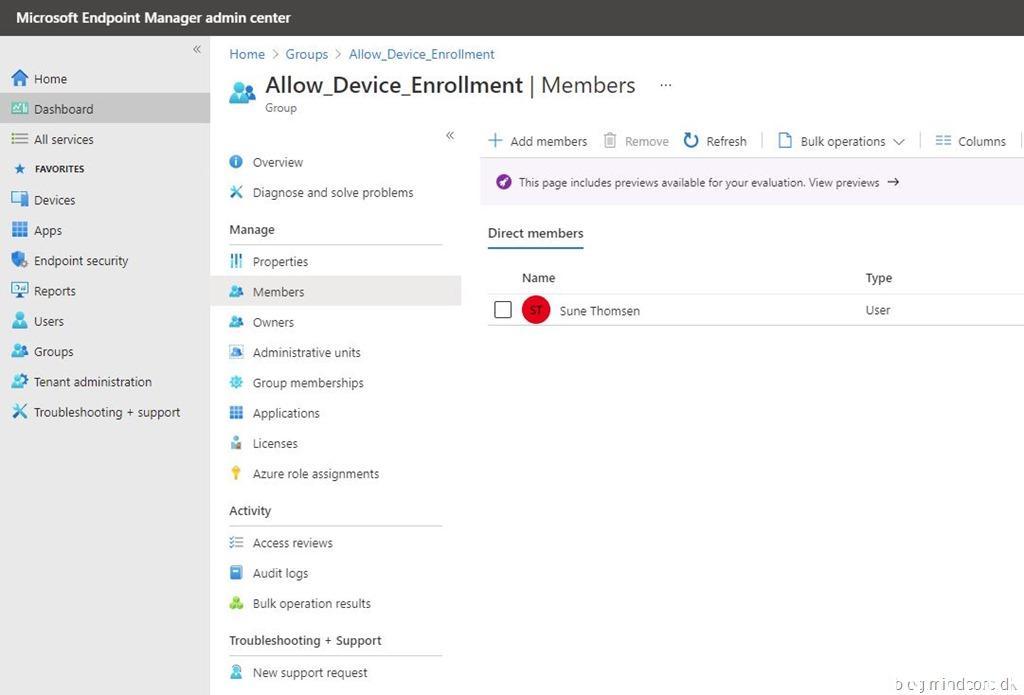The width and height of the screenshot is (1024, 695).
Task: Select the Tenant administration icon
Action: coord(19,382)
